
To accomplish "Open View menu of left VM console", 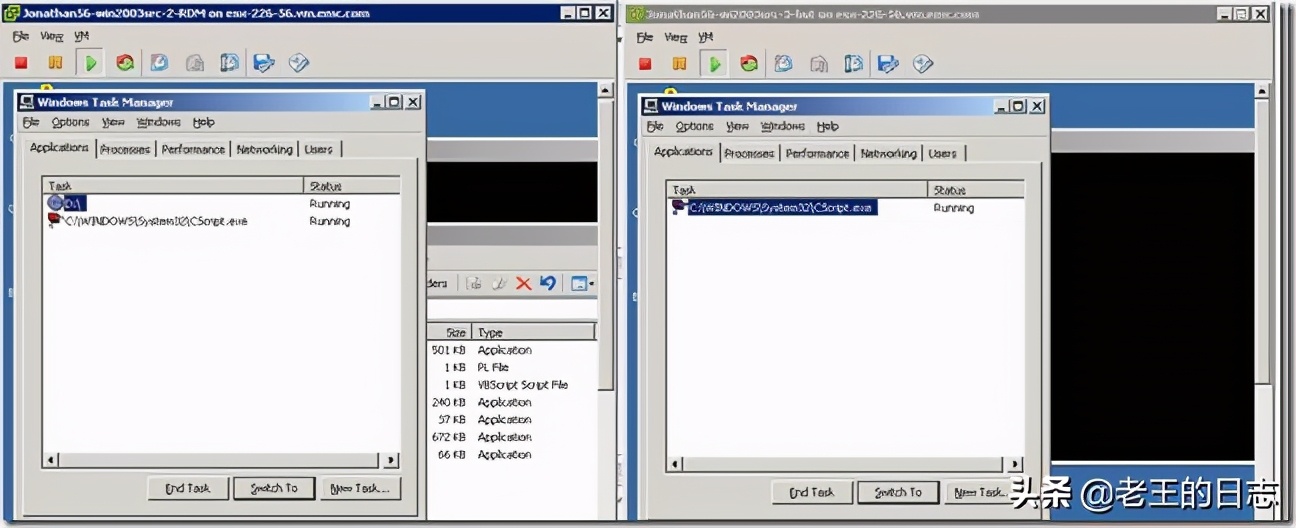I will pyautogui.click(x=52, y=36).
